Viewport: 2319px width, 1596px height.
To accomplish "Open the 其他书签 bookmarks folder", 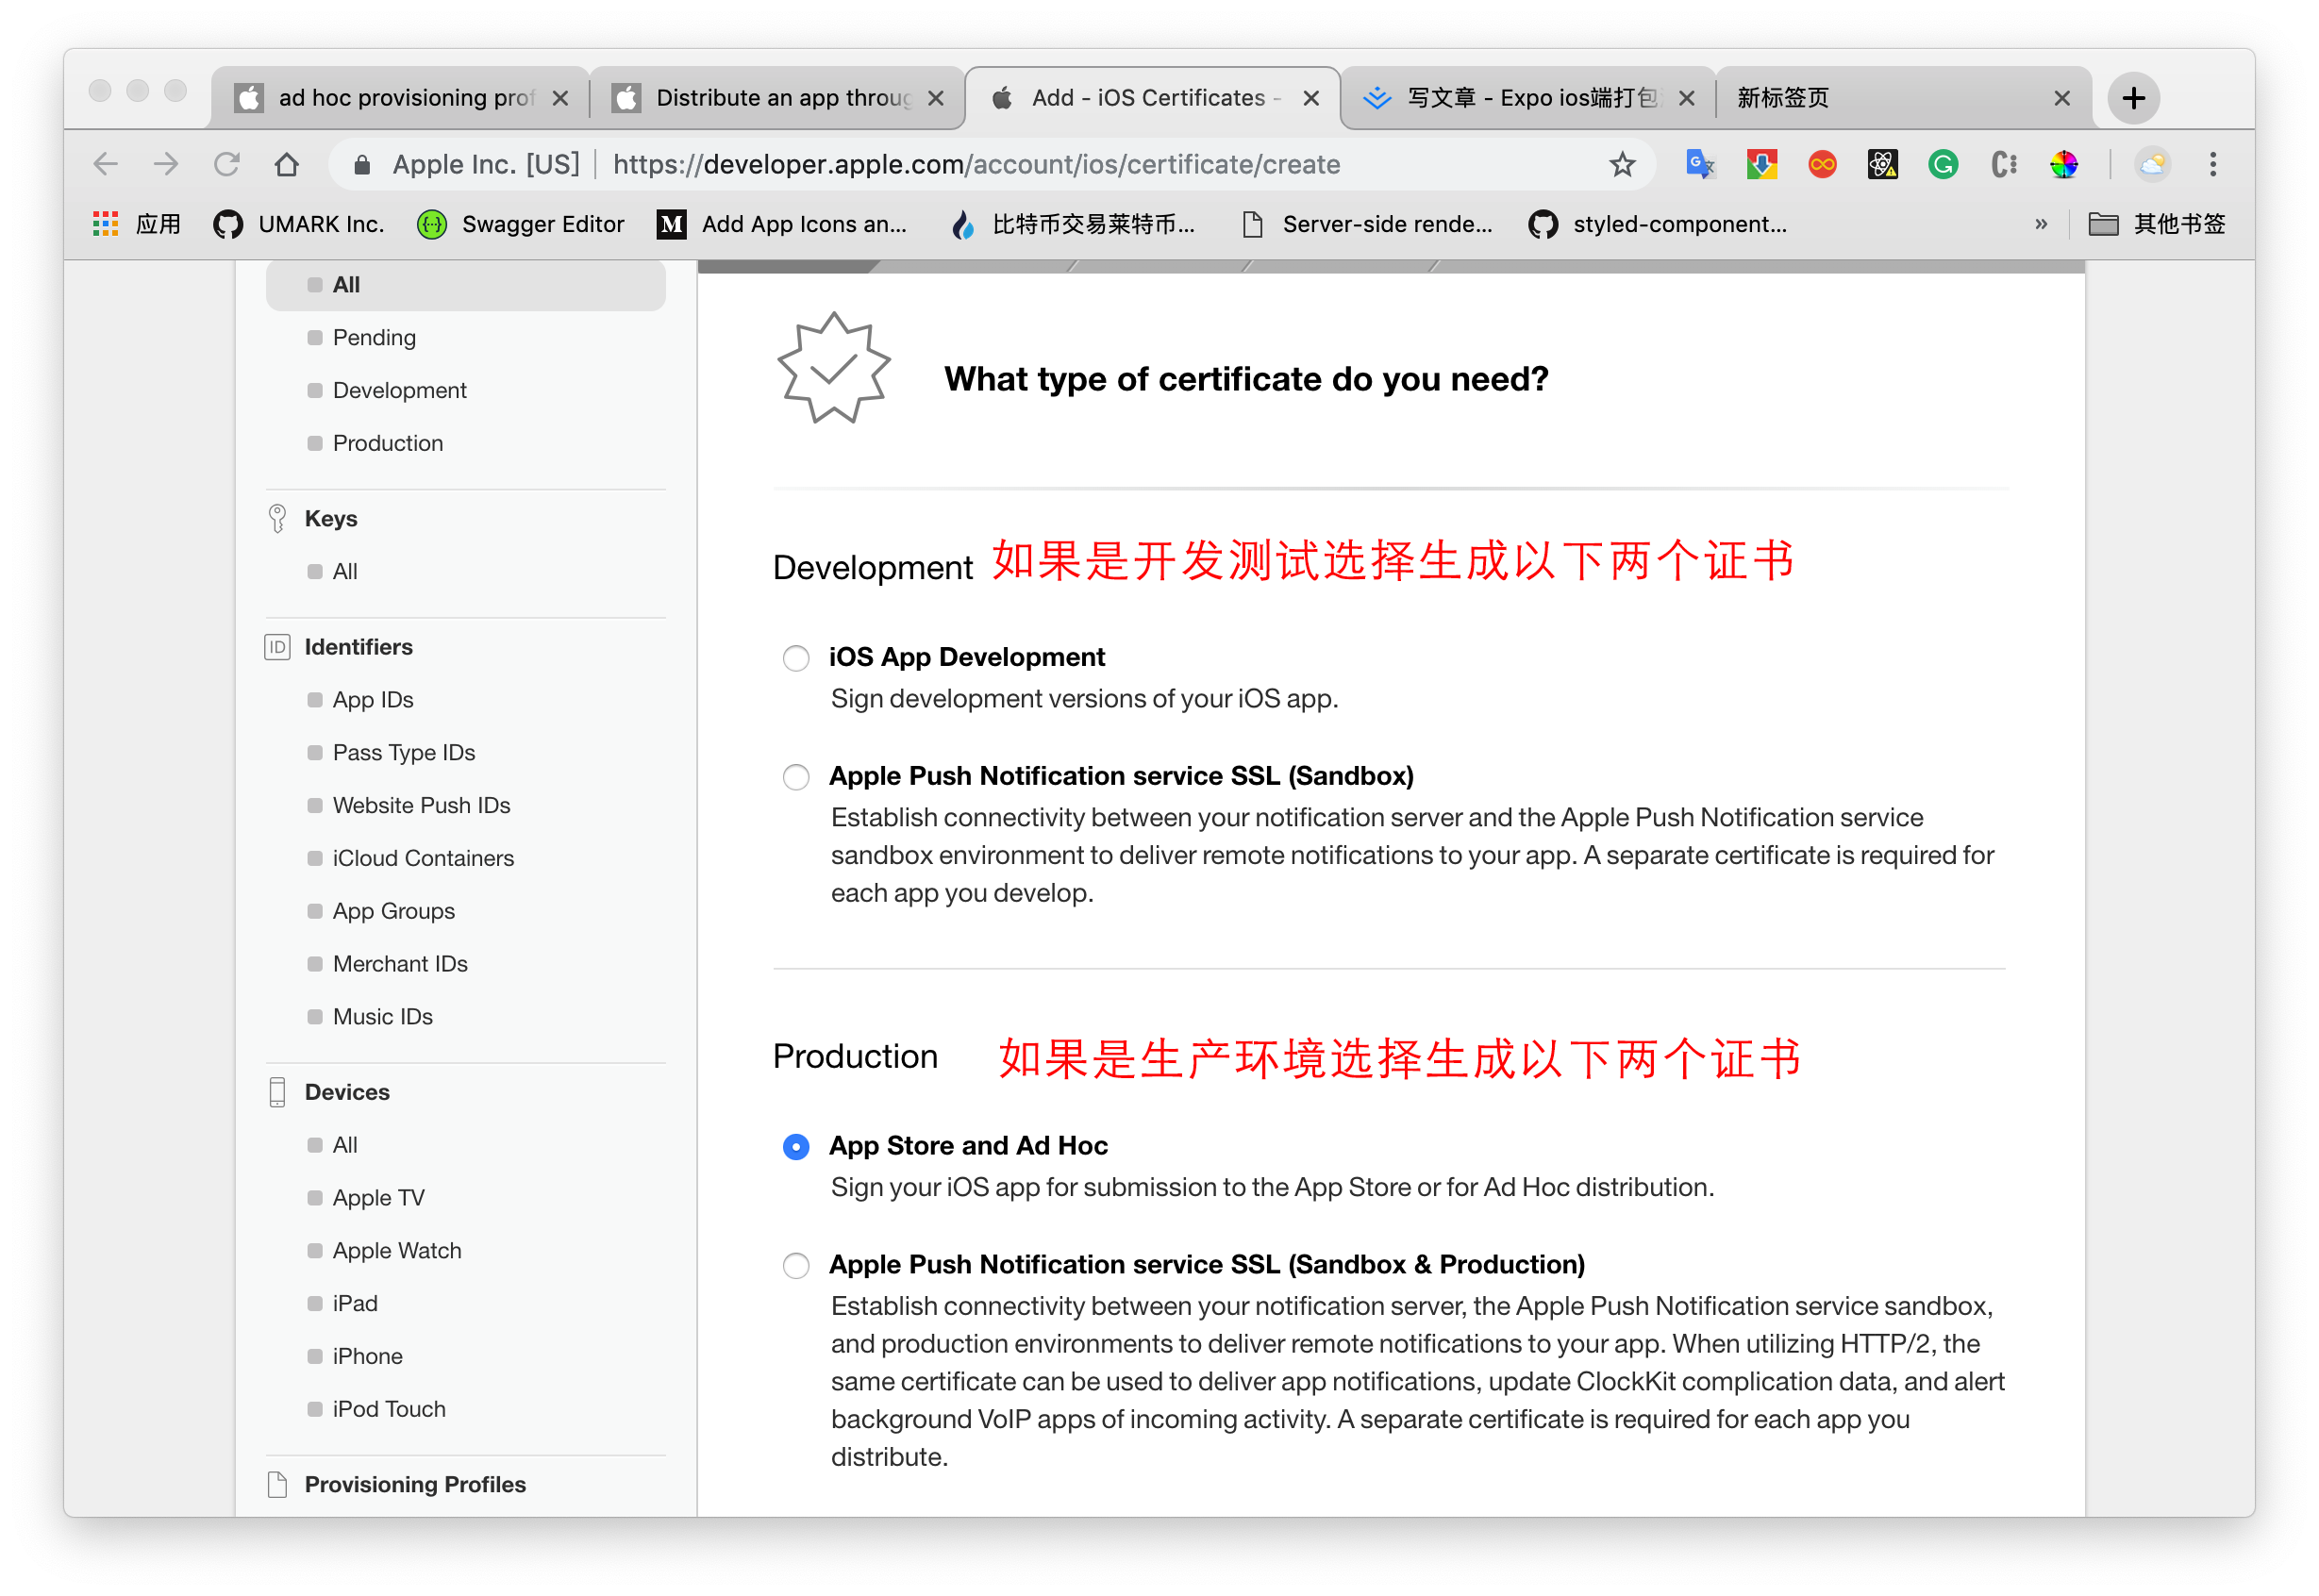I will tap(2157, 224).
